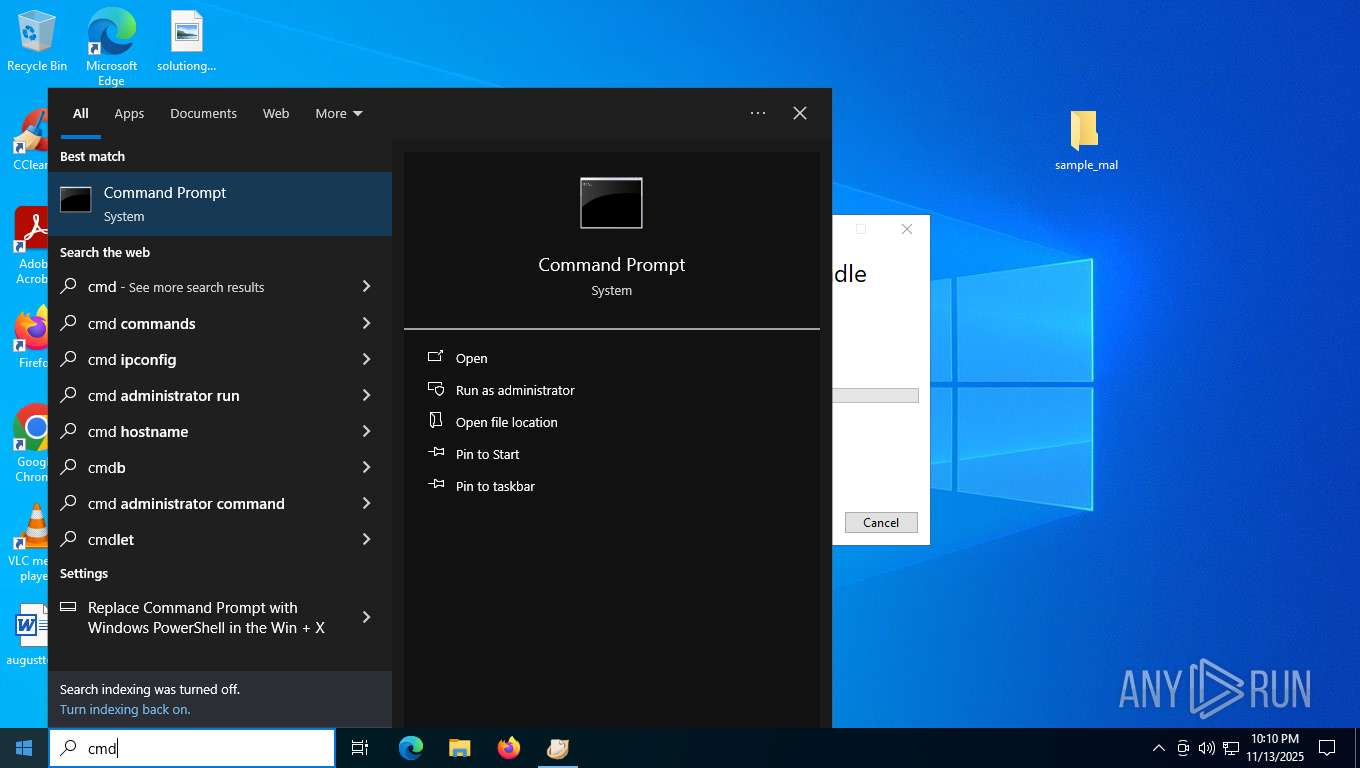This screenshot has height=768, width=1360.
Task: Click the volume icon in system tray
Action: [1206, 748]
